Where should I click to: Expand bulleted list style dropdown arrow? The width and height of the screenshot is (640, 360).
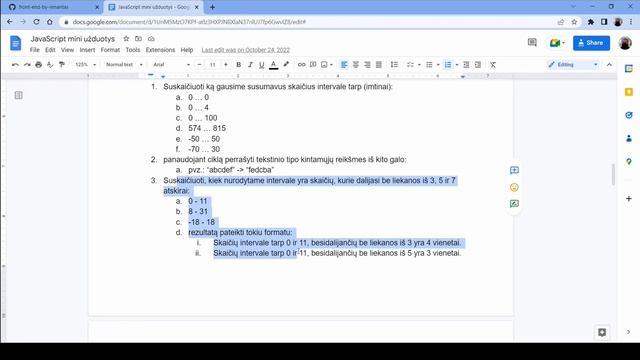tap(438, 64)
